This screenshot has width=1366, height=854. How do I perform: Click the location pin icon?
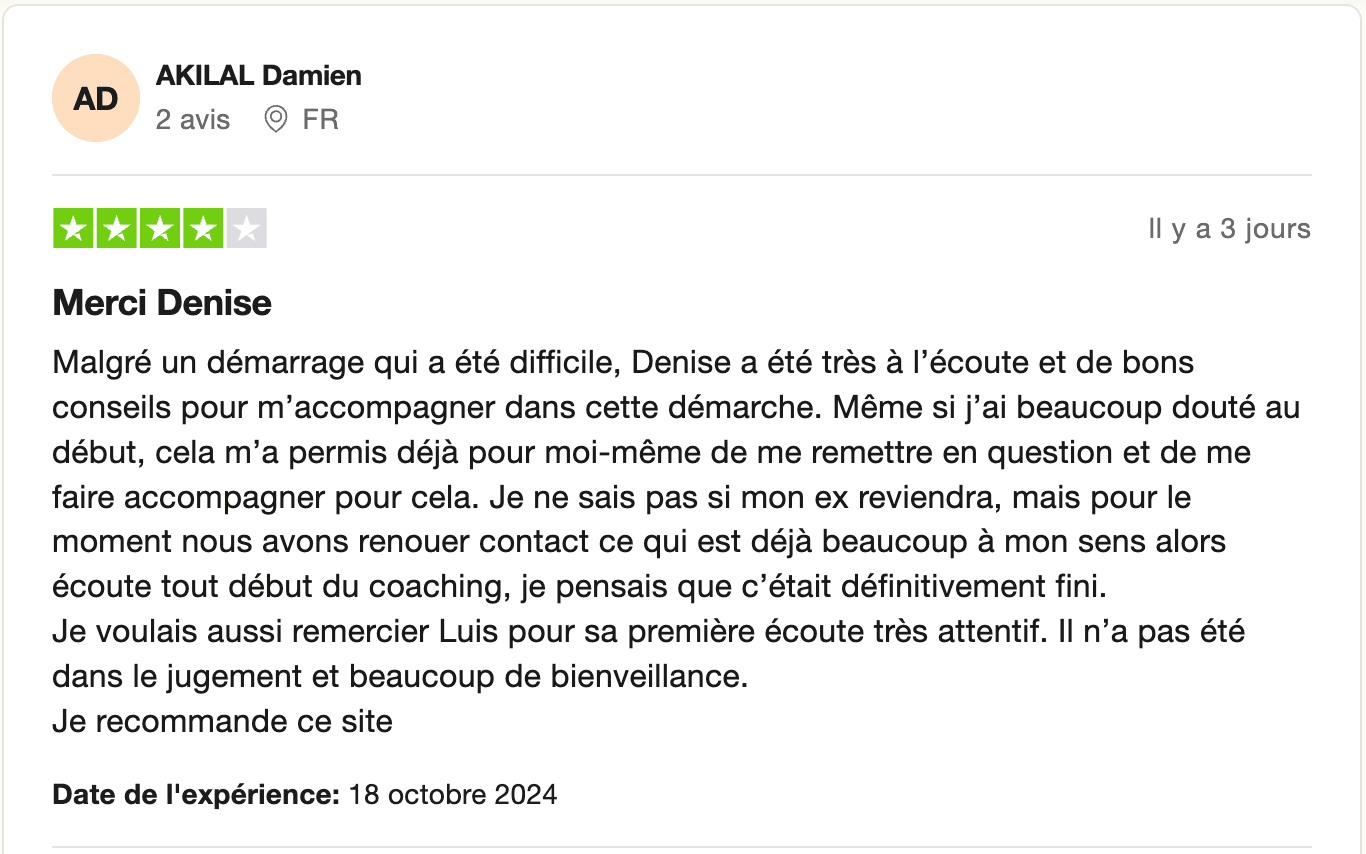click(275, 120)
